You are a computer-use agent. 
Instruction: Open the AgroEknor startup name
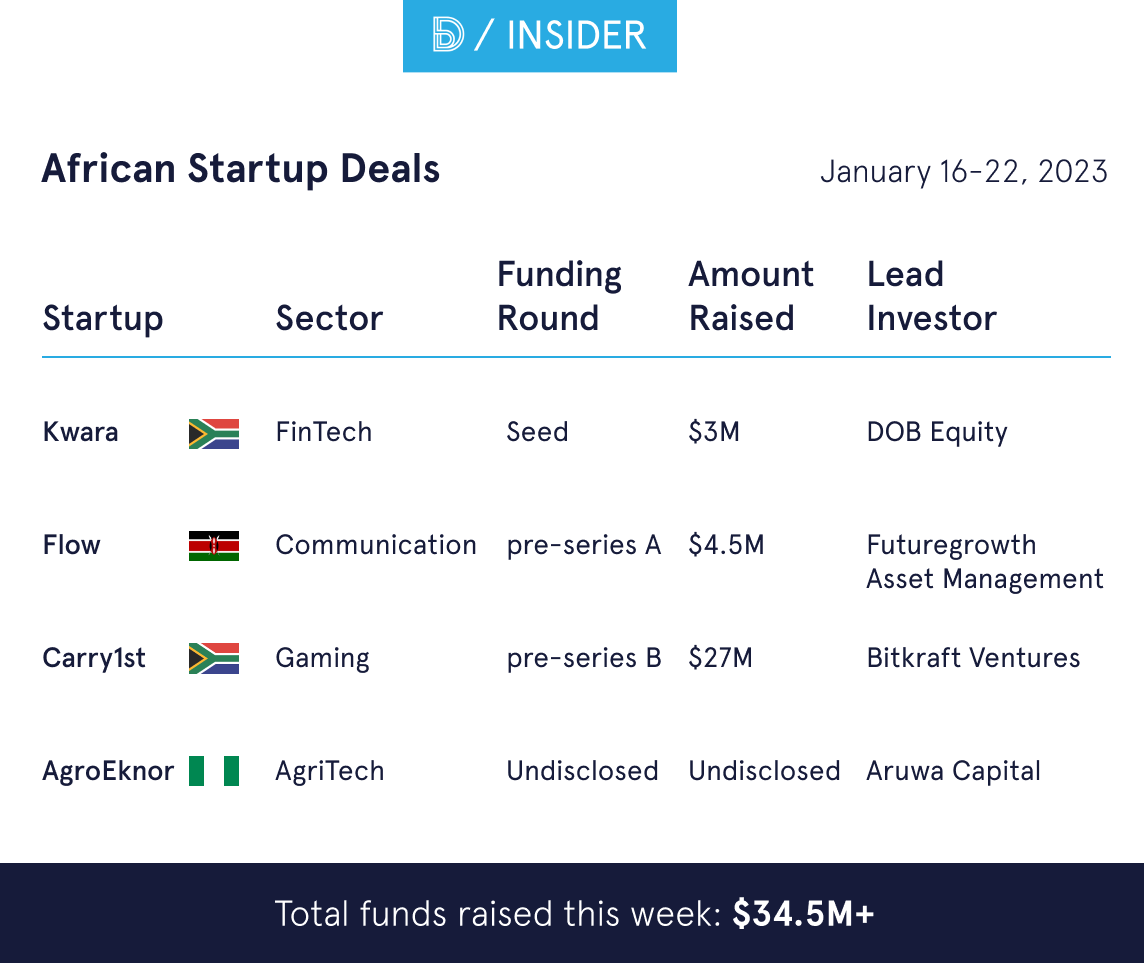[108, 771]
